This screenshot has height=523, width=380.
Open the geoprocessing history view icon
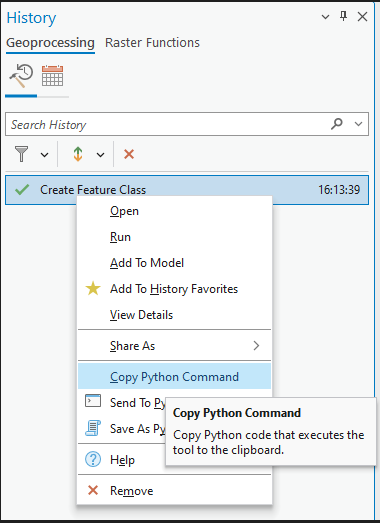pos(21,76)
